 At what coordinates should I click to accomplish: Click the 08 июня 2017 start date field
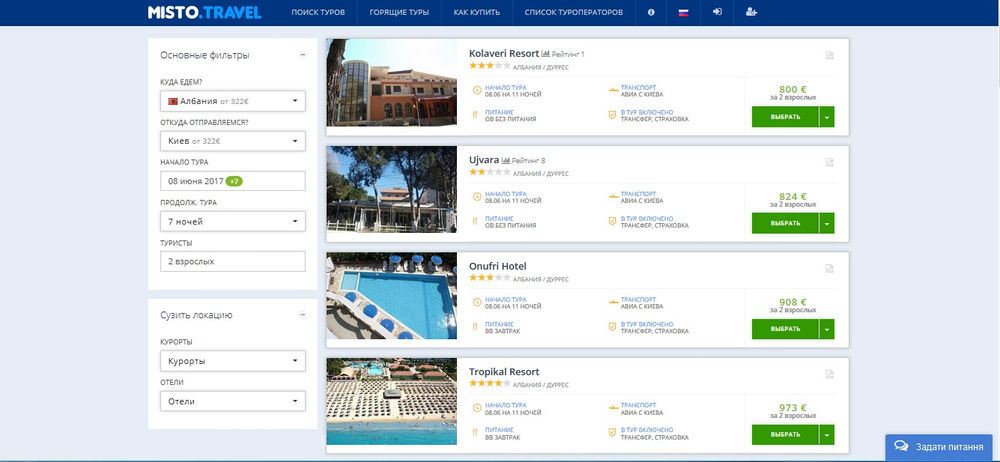pyautogui.click(x=232, y=181)
